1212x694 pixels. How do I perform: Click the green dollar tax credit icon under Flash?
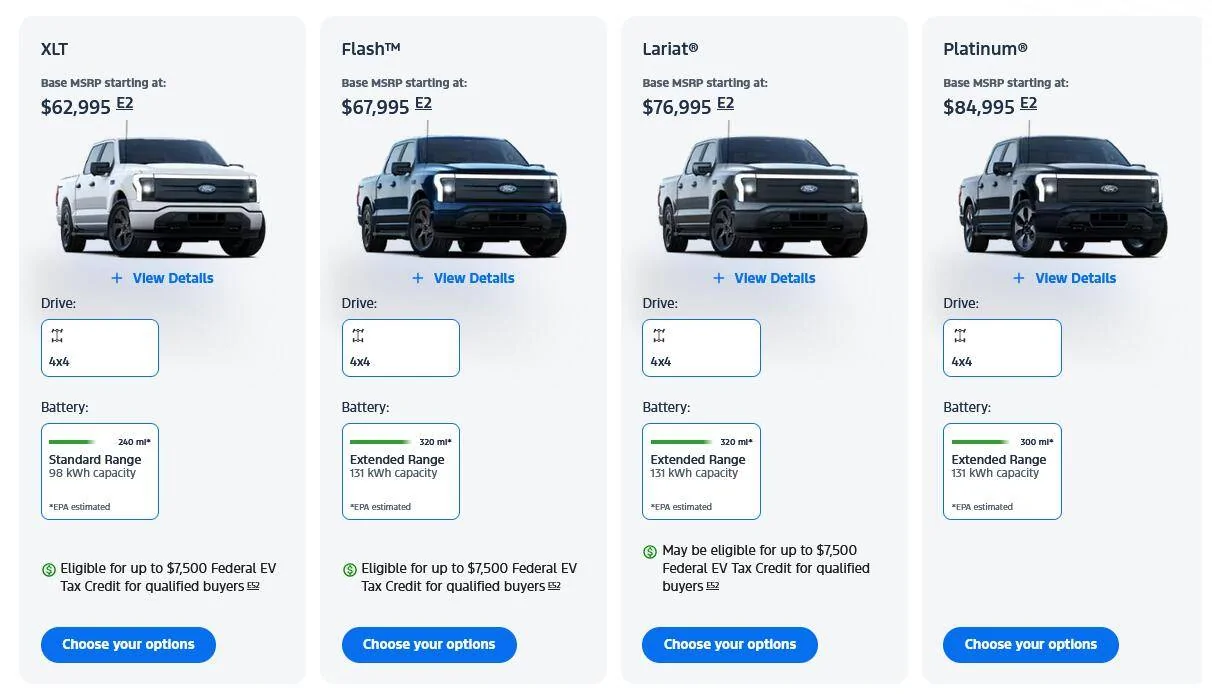coord(350,569)
